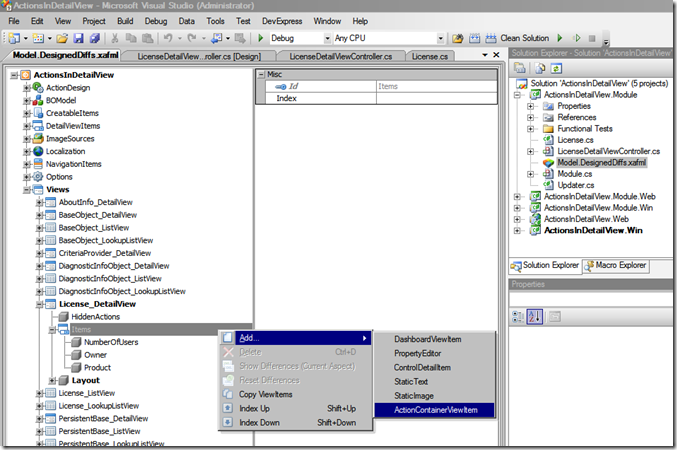Click the stop square toolbar icon
Viewport: 677px width, 450px height.
click(592, 38)
